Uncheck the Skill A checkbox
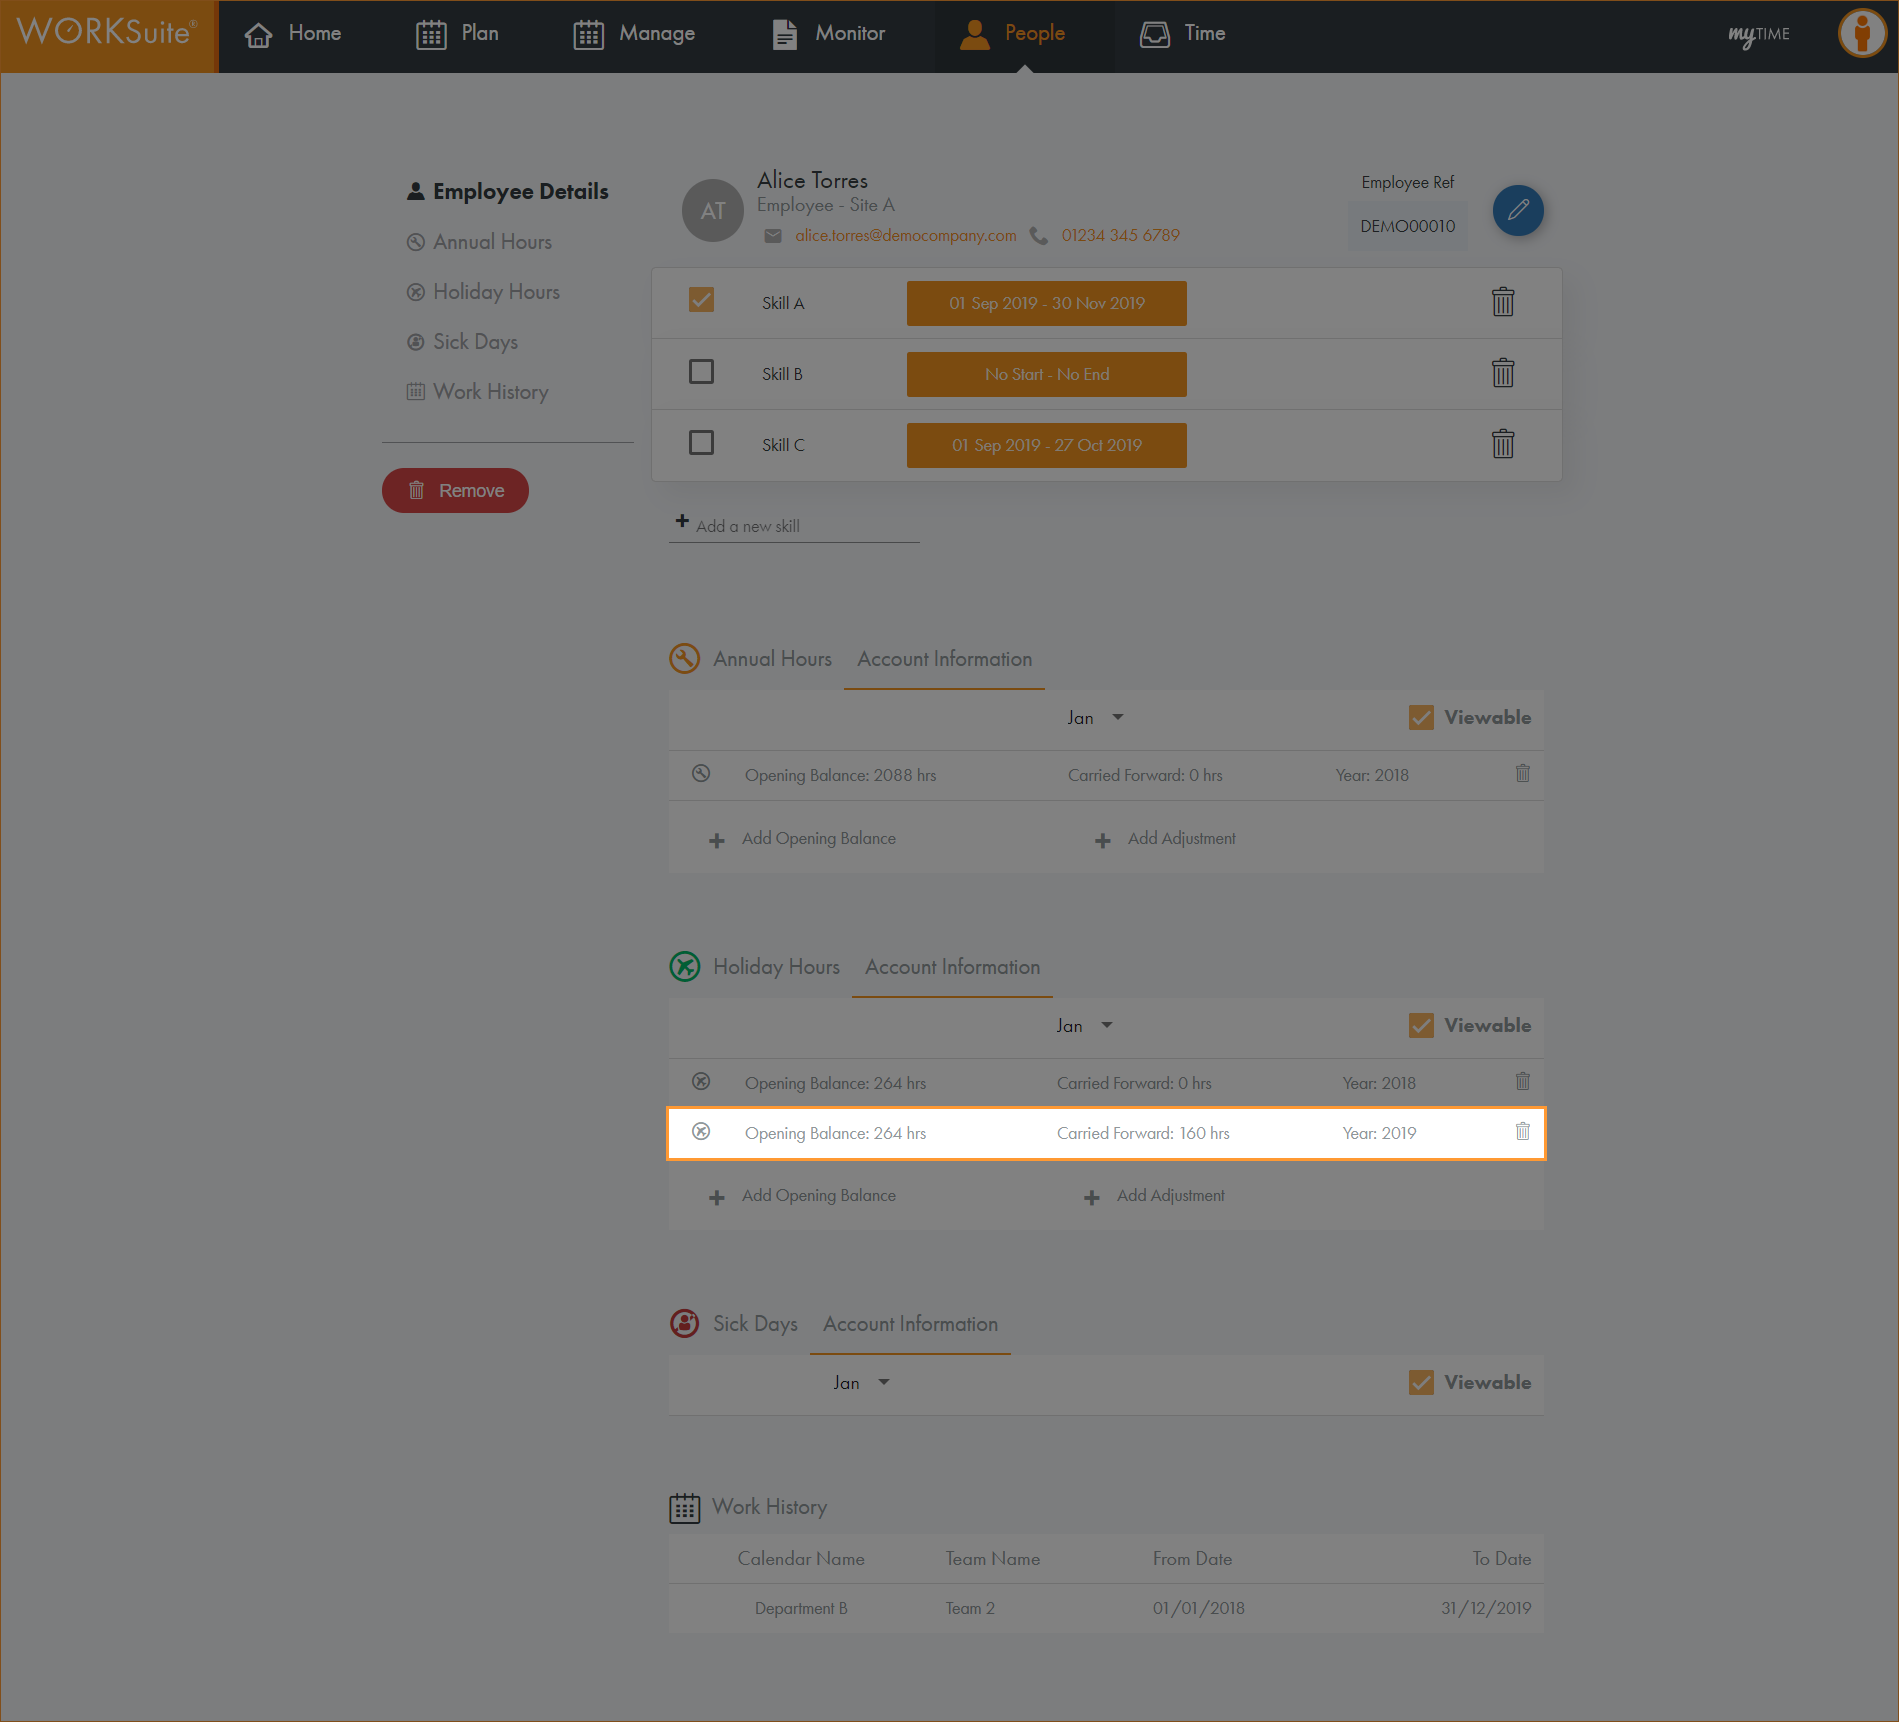1899x1722 pixels. [701, 301]
